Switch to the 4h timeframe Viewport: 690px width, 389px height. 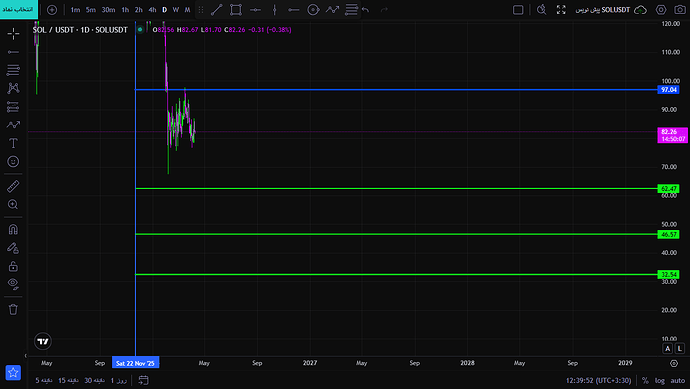[x=152, y=10]
